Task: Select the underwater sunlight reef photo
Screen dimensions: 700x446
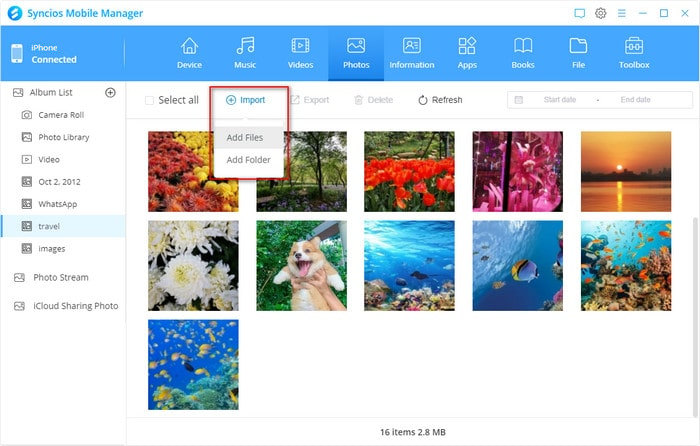Action: coord(409,266)
